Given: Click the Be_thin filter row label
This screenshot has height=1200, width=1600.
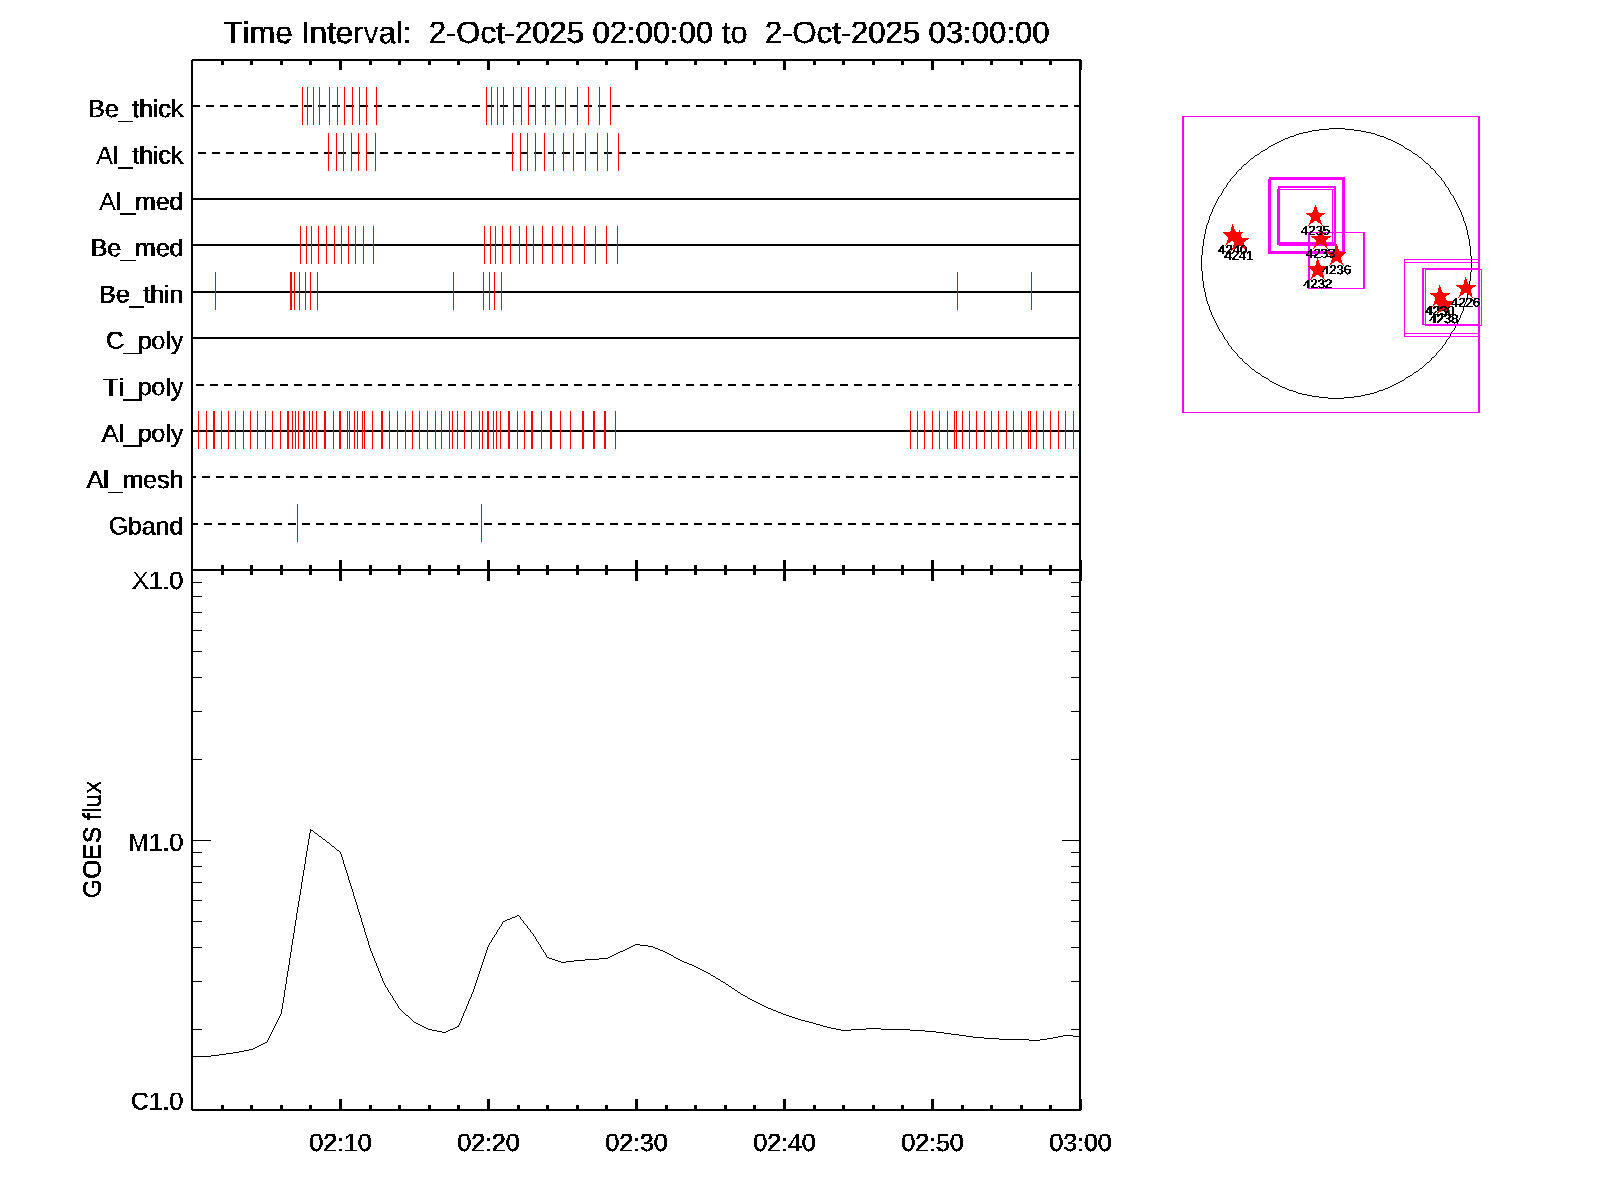Looking at the screenshot, I should [x=141, y=294].
